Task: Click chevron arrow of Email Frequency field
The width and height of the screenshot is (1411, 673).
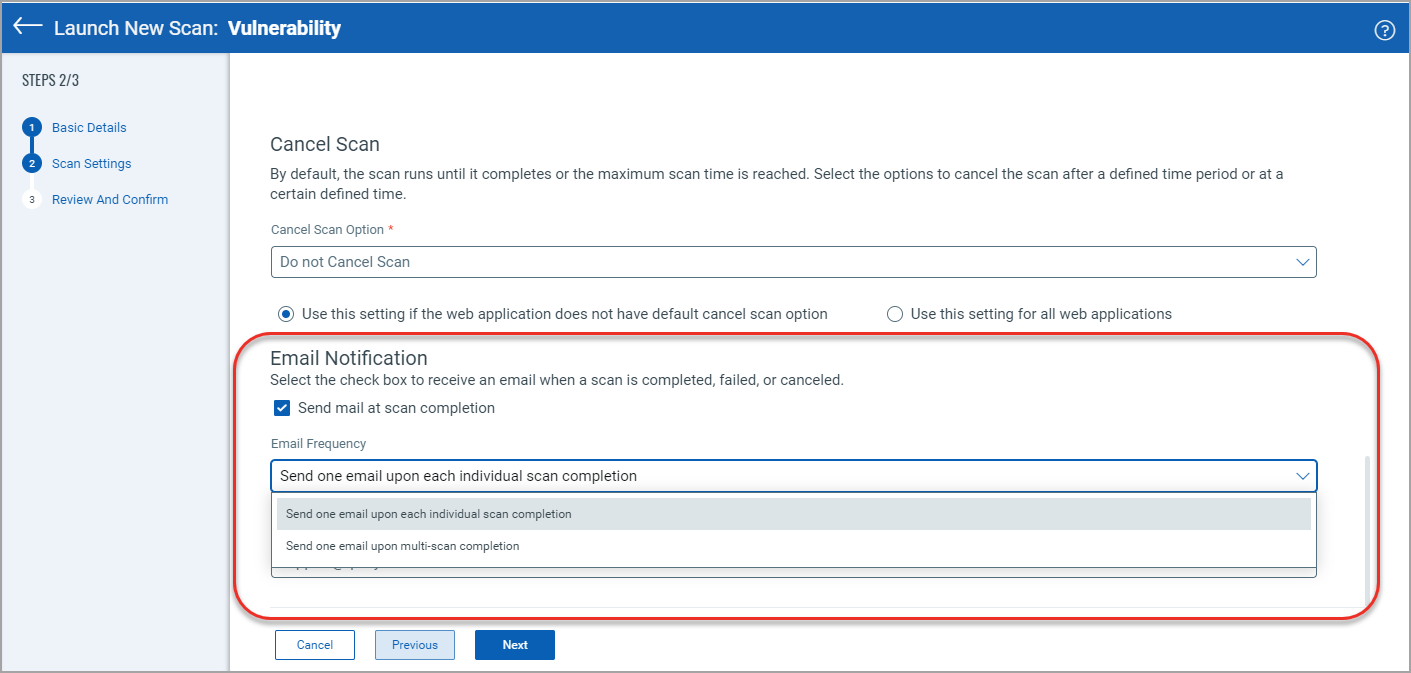Action: pyautogui.click(x=1302, y=476)
